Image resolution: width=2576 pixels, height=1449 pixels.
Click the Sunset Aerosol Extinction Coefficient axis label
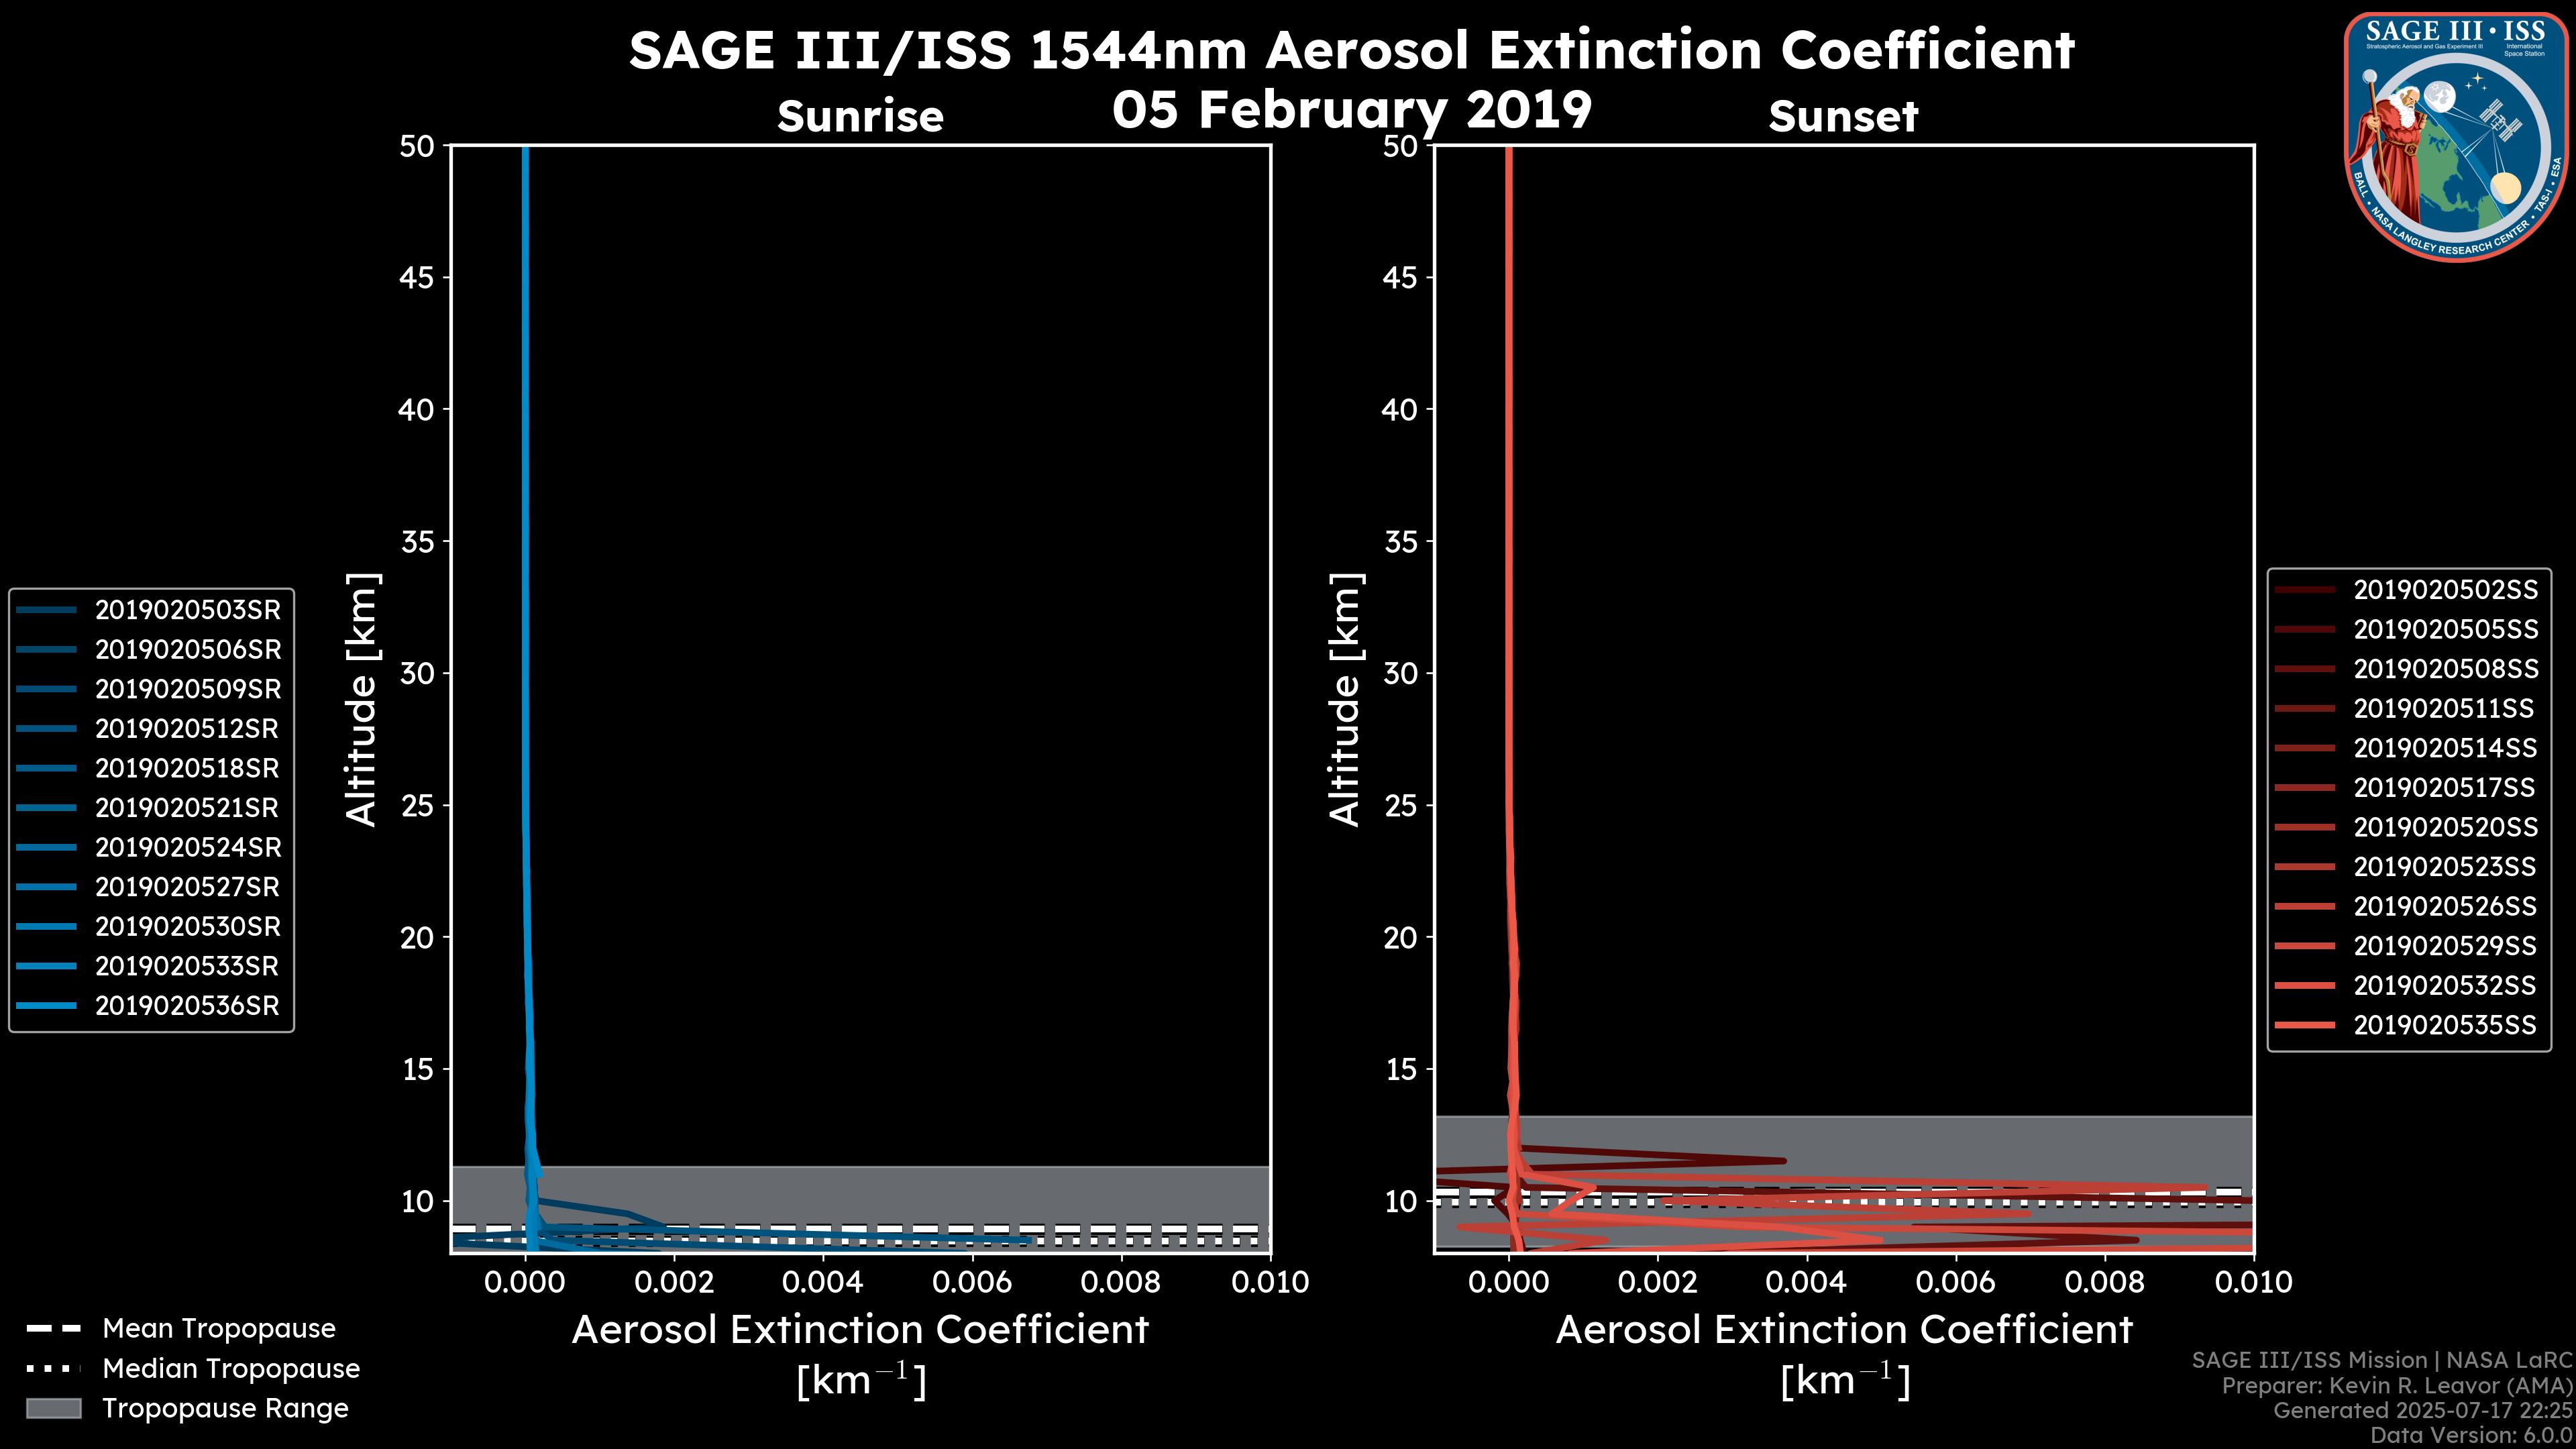pyautogui.click(x=1844, y=1330)
